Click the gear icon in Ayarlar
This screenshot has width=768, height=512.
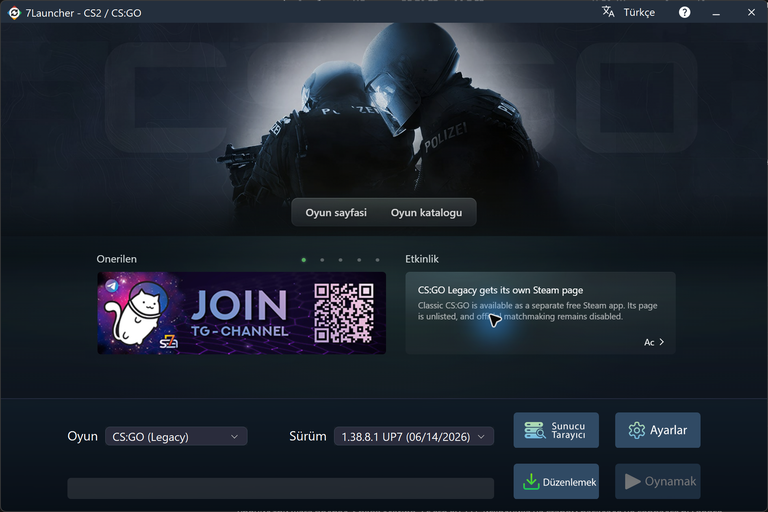(637, 430)
